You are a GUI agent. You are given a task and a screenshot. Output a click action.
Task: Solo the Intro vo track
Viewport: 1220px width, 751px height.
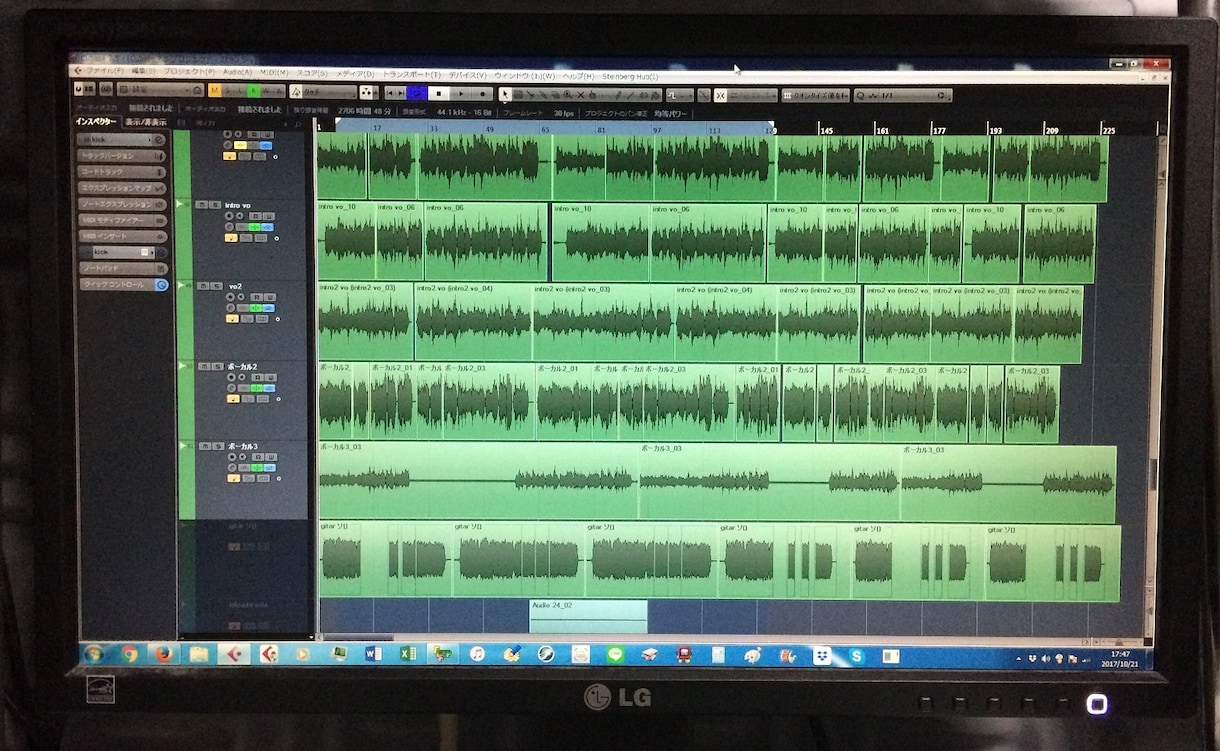point(215,205)
